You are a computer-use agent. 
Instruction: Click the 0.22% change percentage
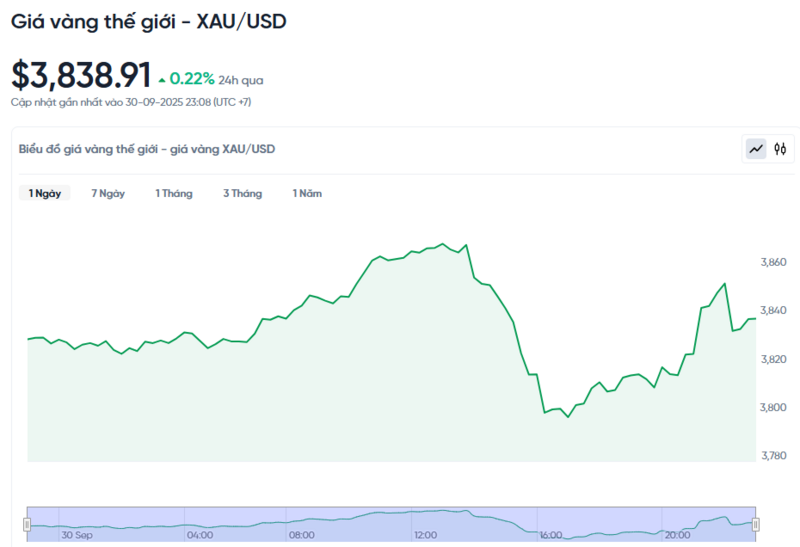(192, 78)
